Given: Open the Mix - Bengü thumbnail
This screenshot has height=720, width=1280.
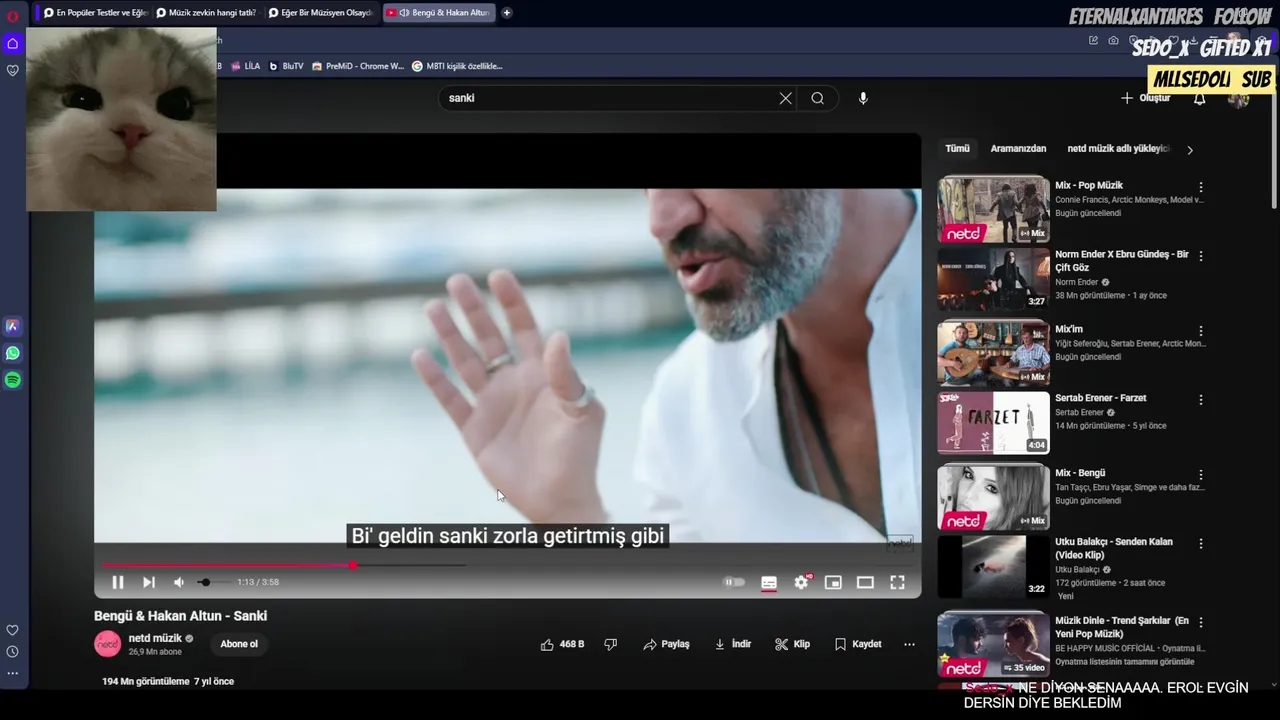Looking at the screenshot, I should coord(993,497).
